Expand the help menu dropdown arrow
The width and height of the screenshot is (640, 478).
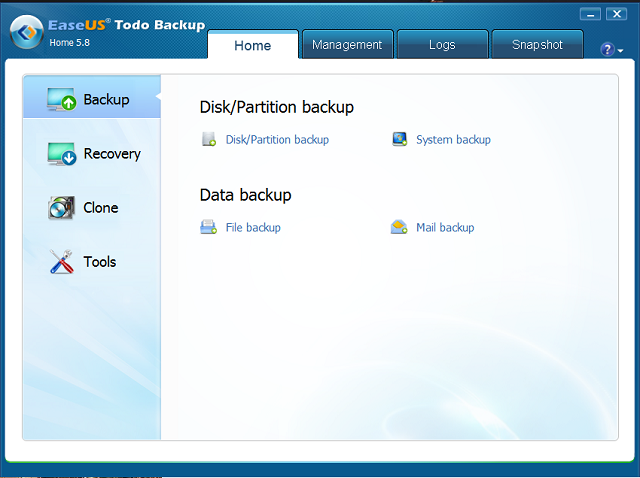point(619,50)
